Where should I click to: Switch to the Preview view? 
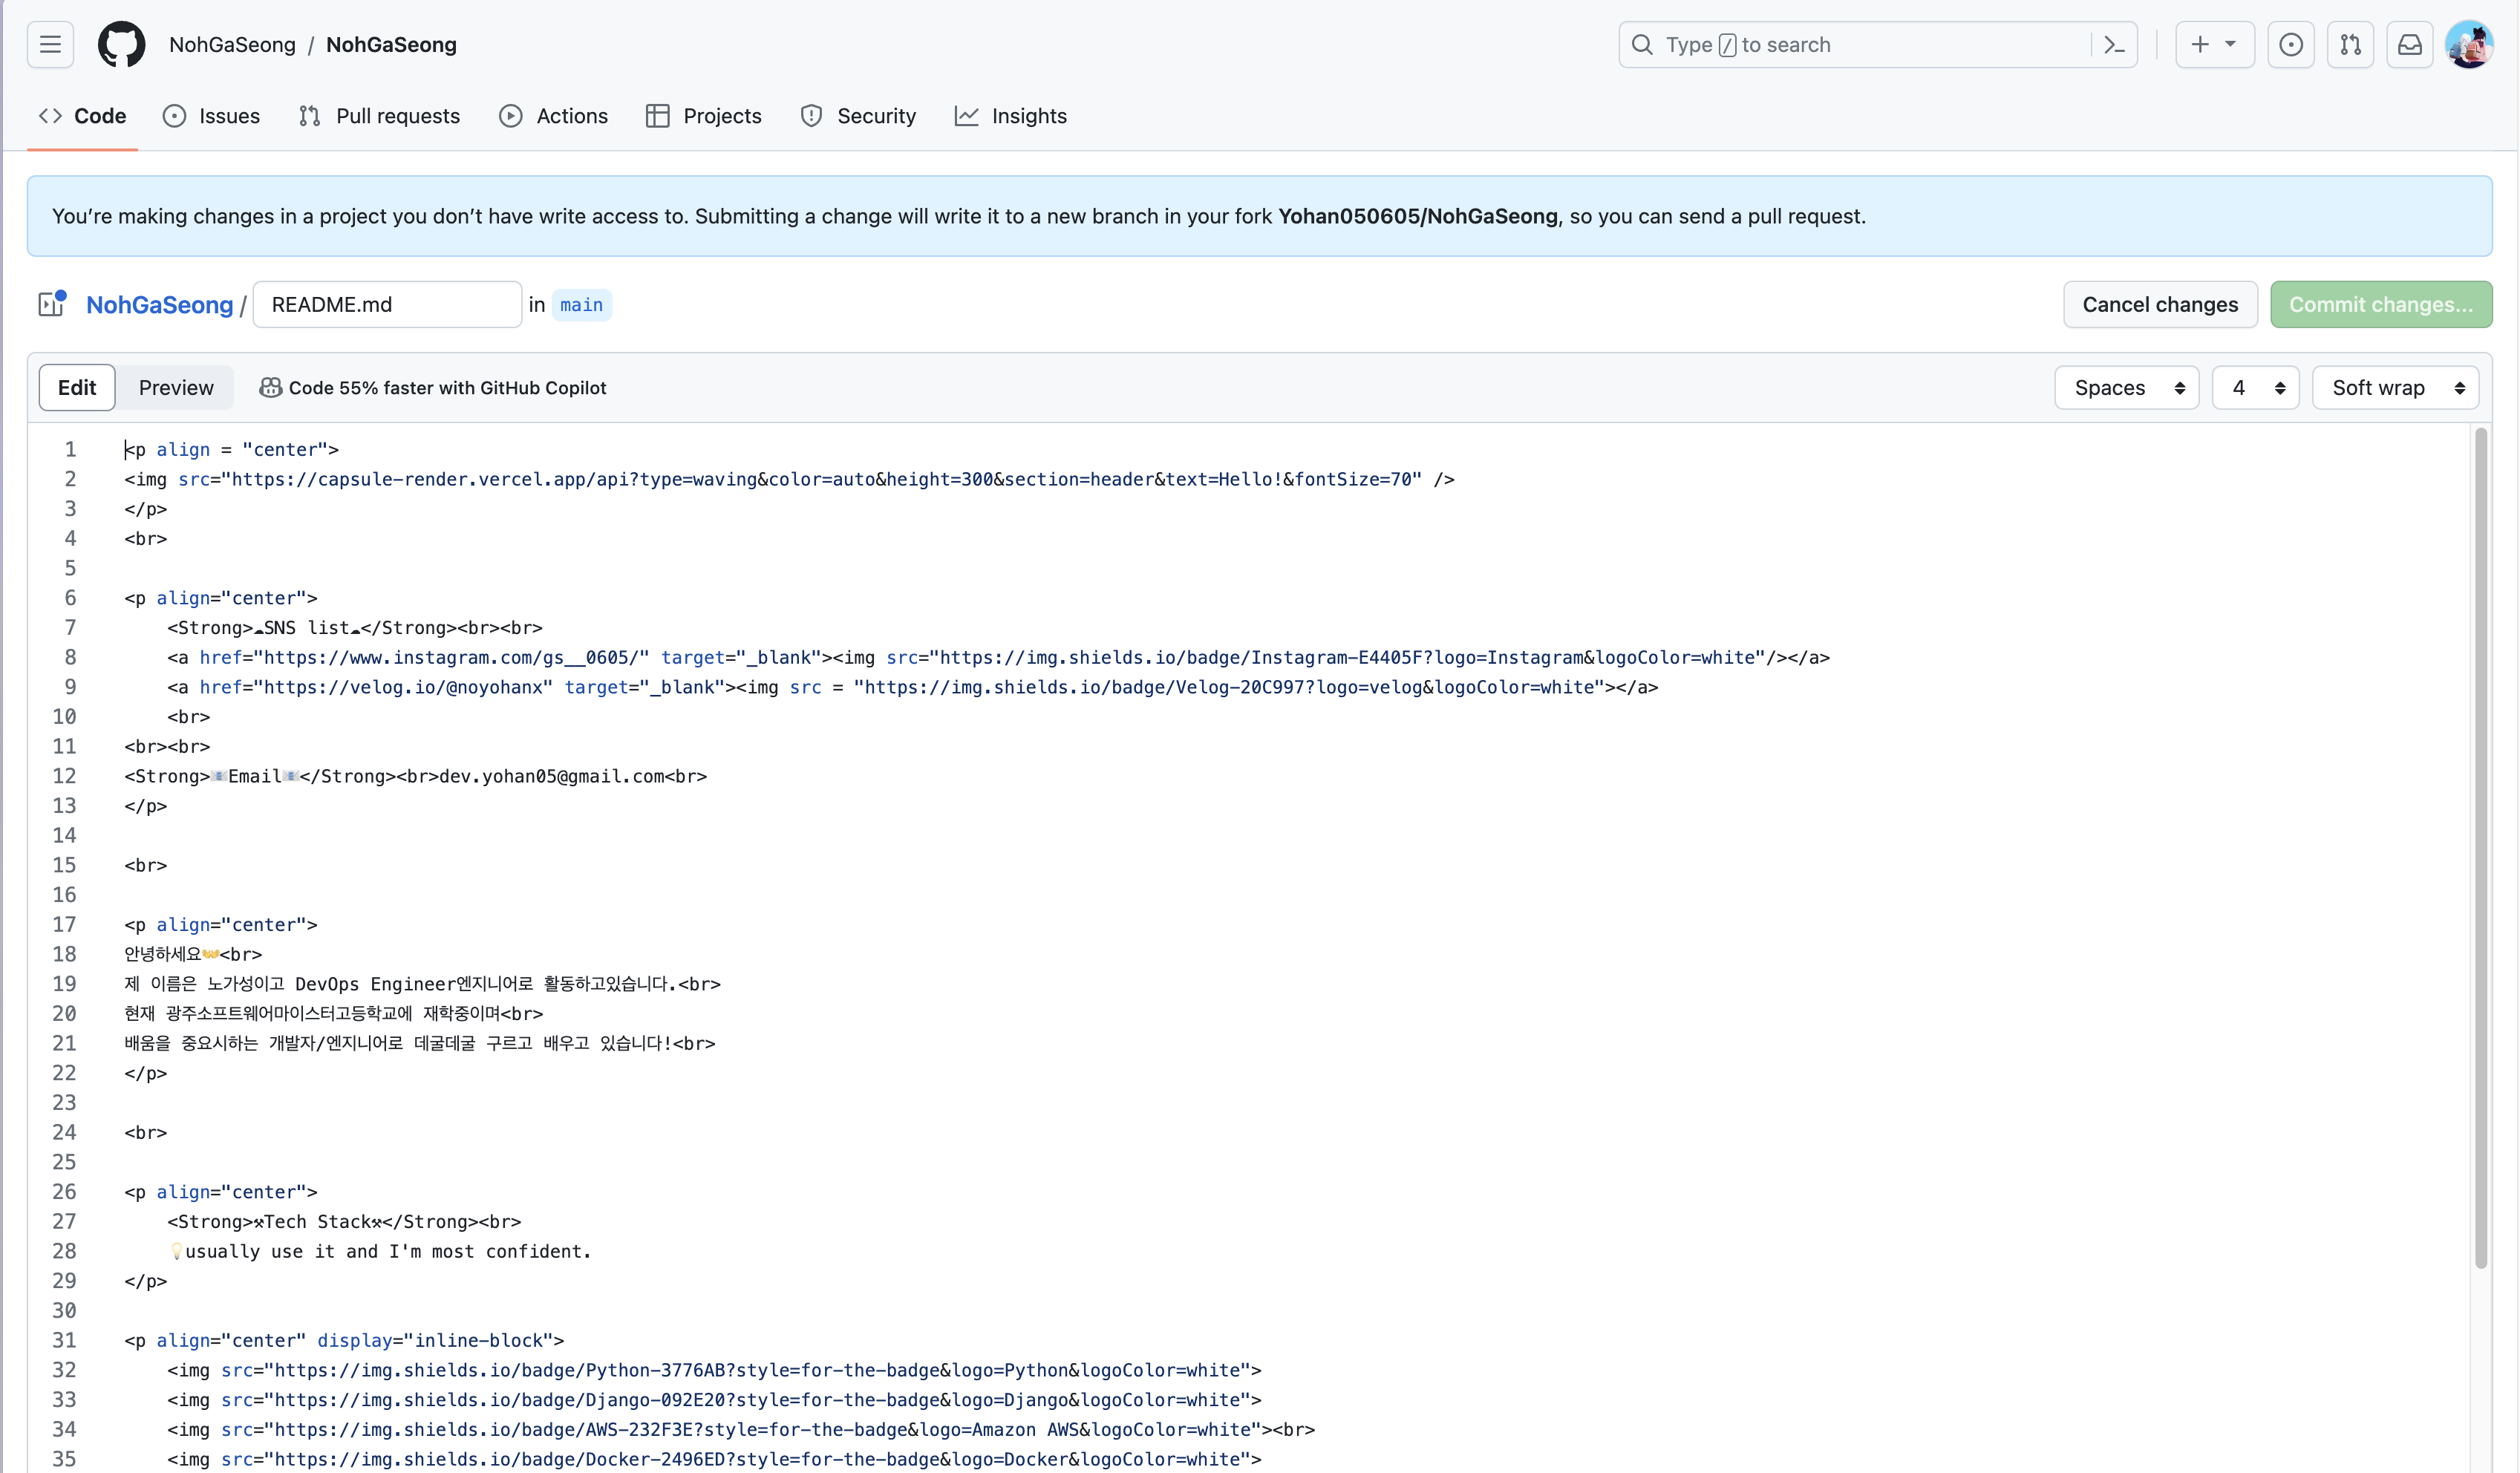[176, 388]
